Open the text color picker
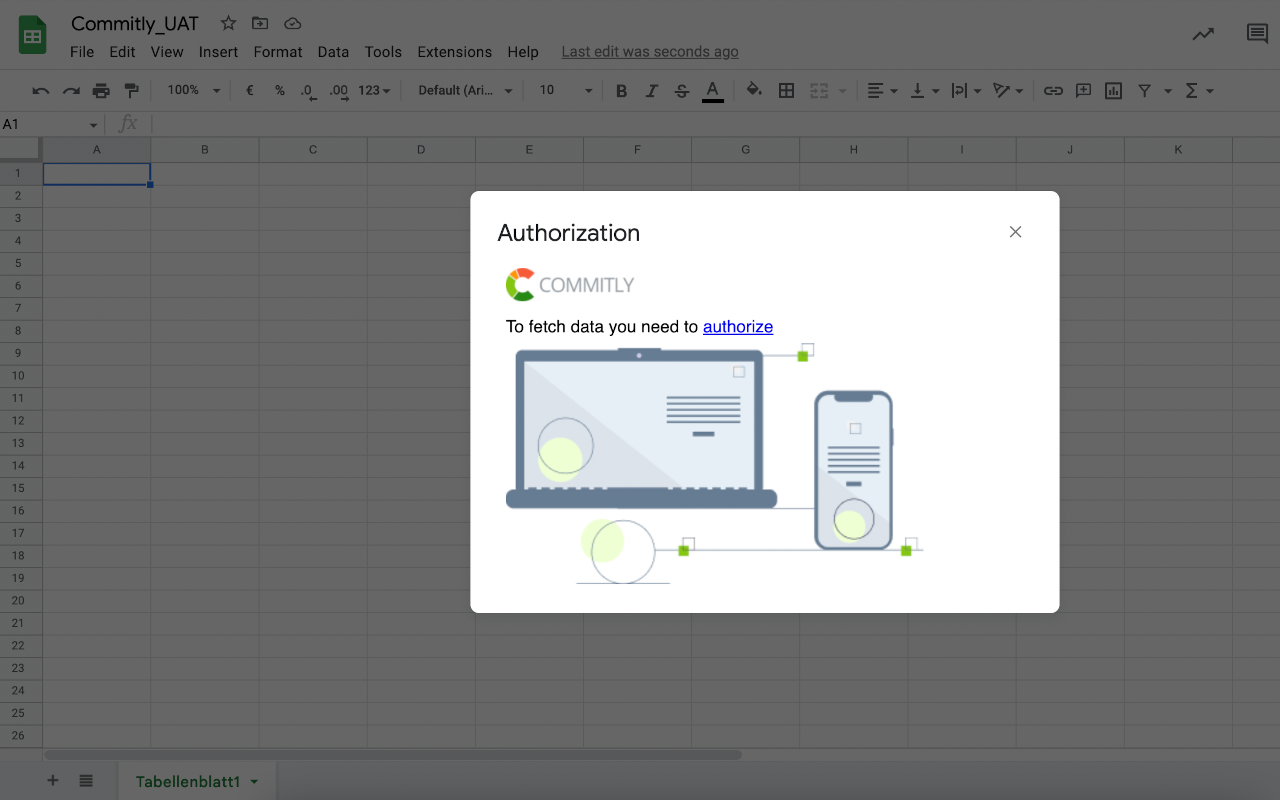Screen dimensions: 1280x800 [x=713, y=91]
